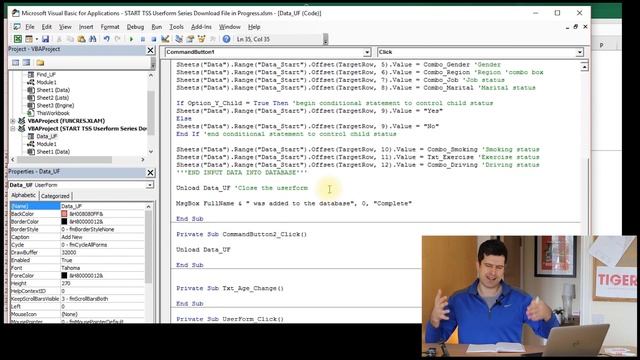Open the Window menu

click(x=229, y=27)
